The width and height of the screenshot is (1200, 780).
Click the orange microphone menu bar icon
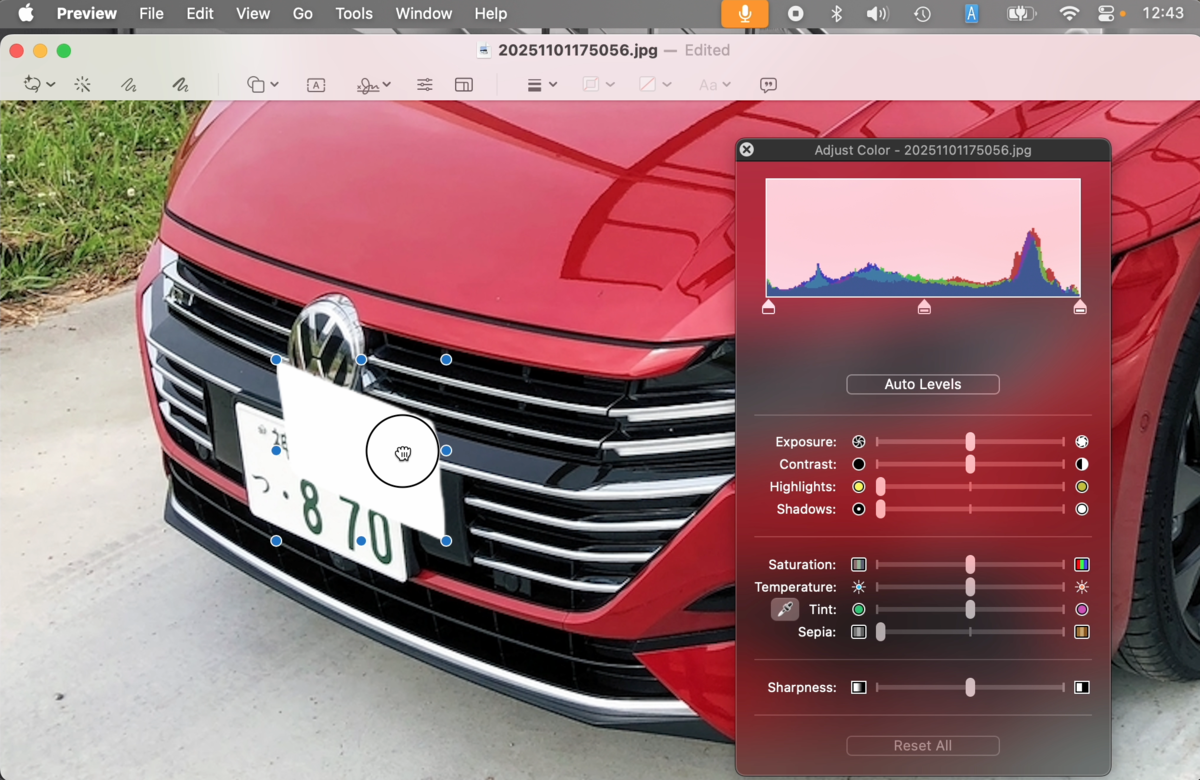click(745, 14)
